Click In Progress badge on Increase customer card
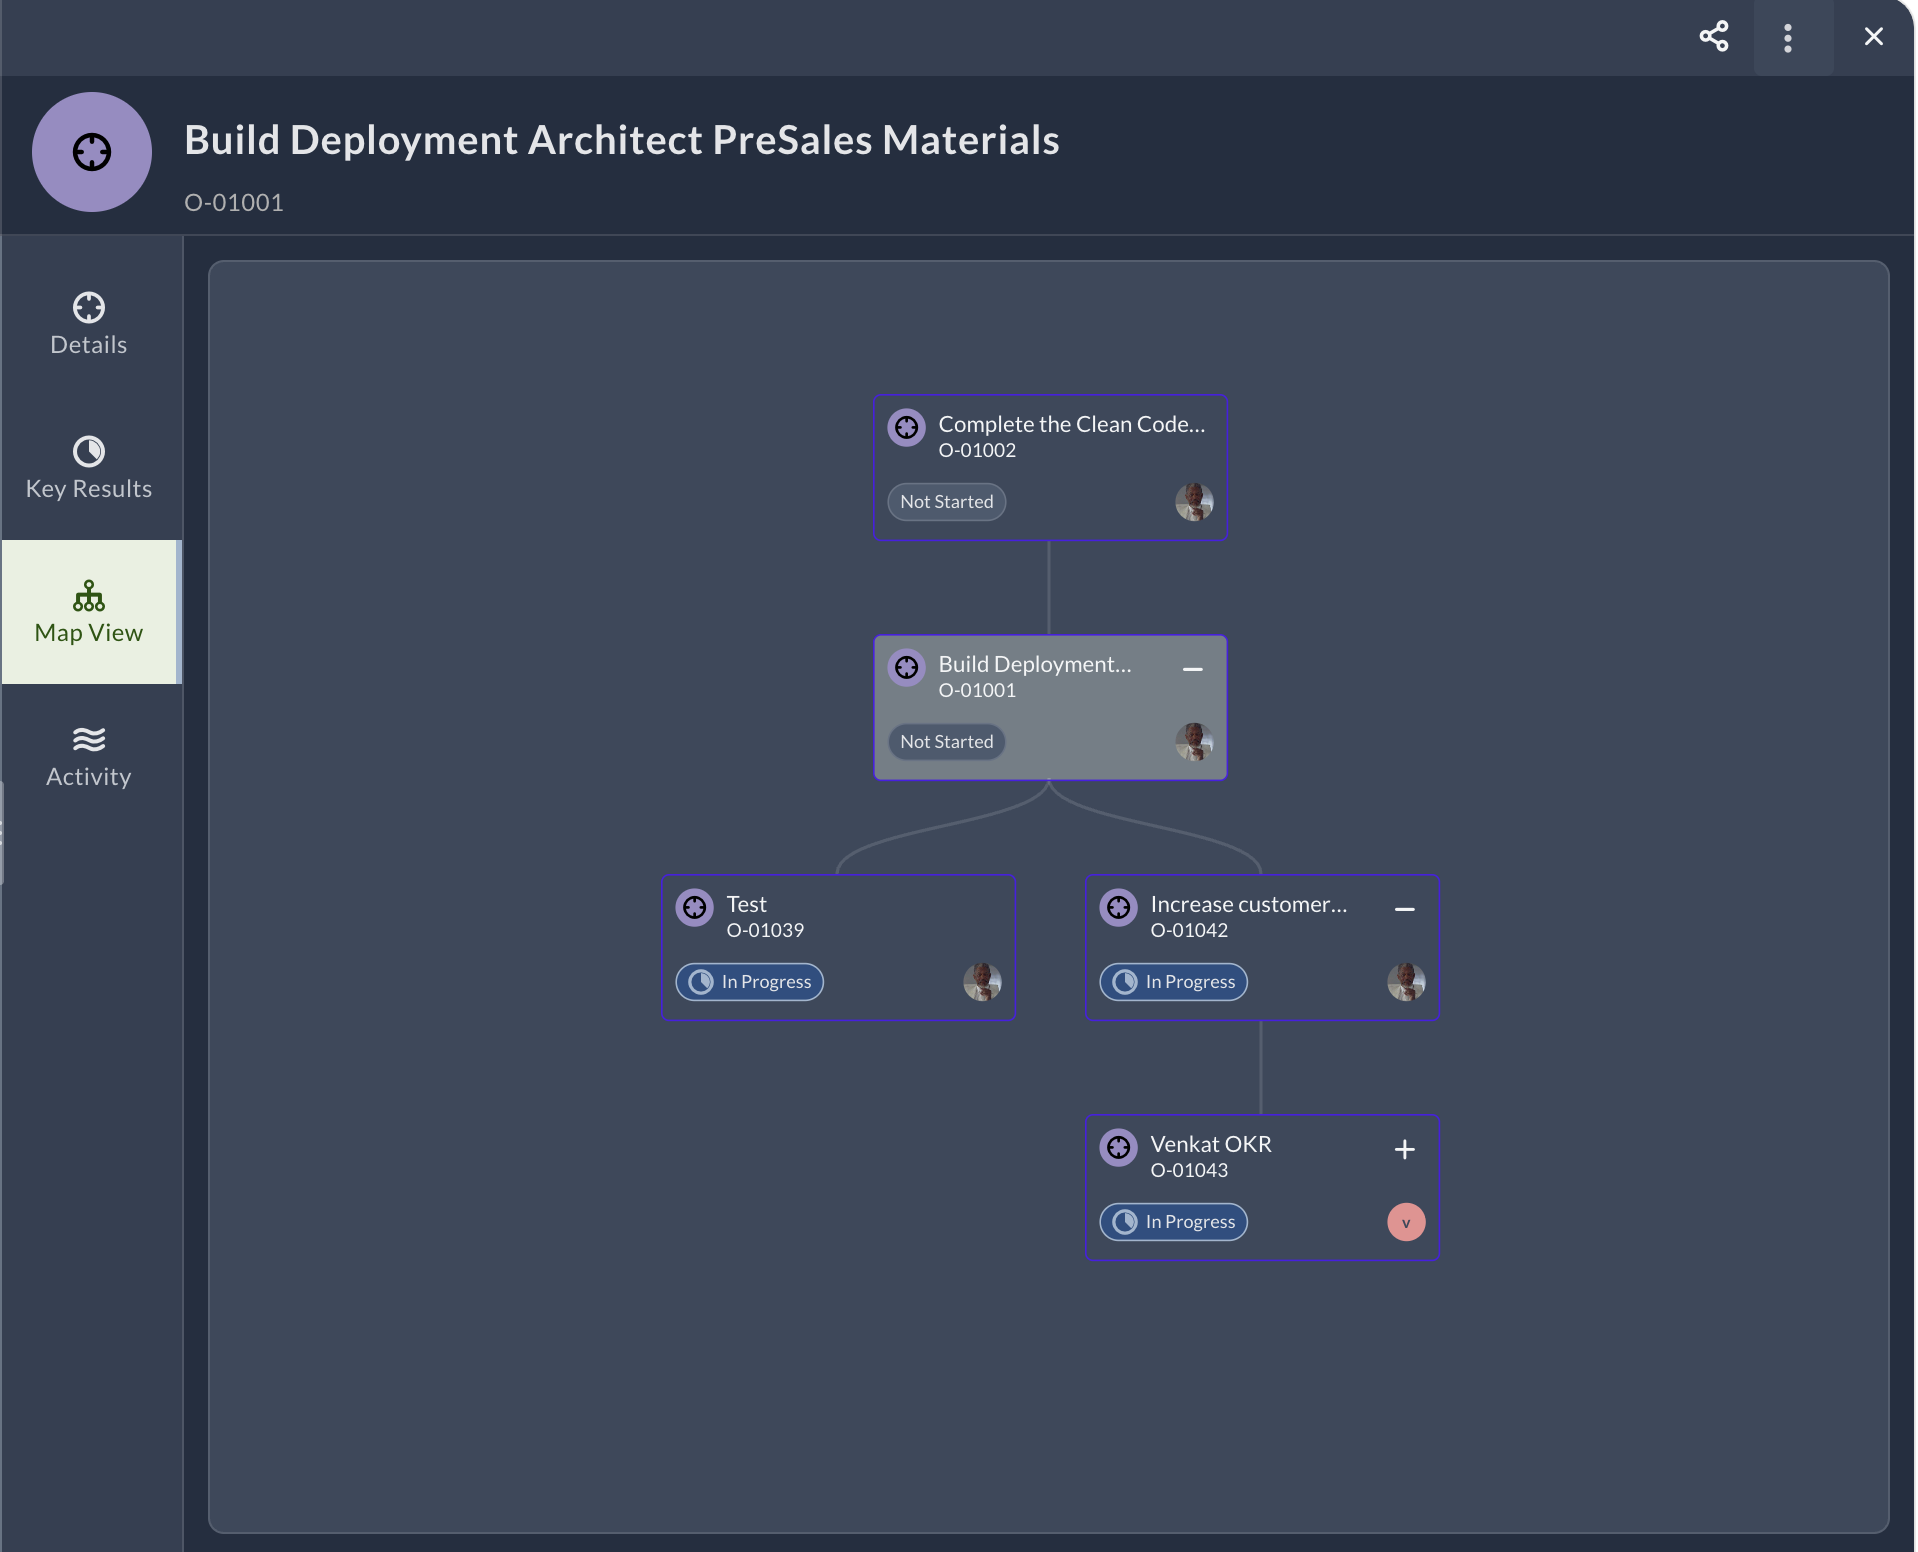Screen dimensions: 1918x1552 [x=1174, y=982]
